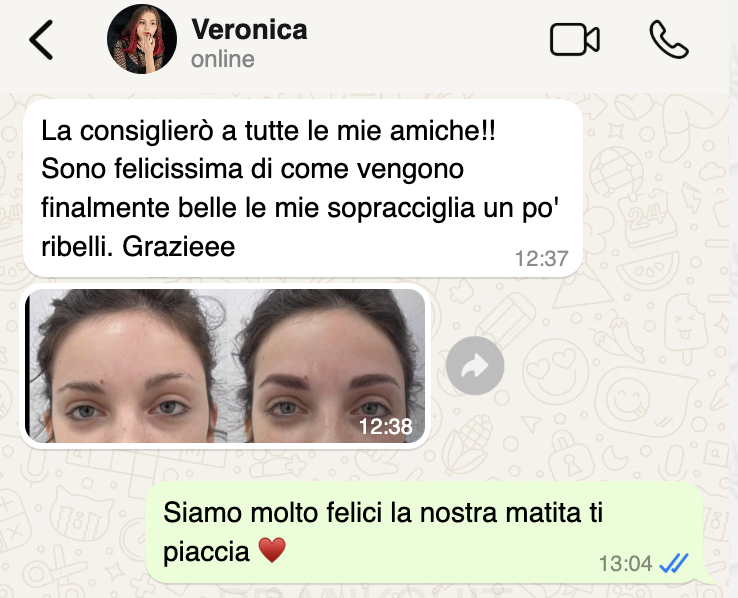
Task: Select the green reply Siamo molto felici
Action: 425,532
